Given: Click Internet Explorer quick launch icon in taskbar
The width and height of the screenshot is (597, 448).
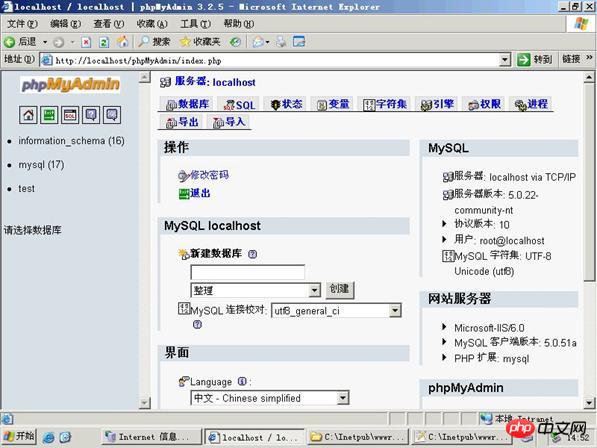Looking at the screenshot, I should [48, 437].
